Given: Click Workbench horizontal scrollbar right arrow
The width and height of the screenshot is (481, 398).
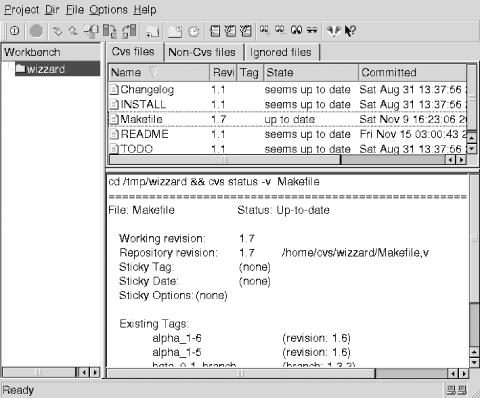Looking at the screenshot, I should pos(95,372).
